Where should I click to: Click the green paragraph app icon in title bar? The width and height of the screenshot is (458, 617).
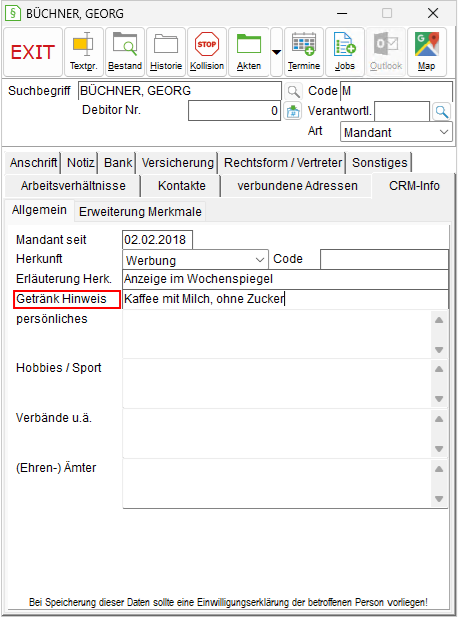point(13,13)
